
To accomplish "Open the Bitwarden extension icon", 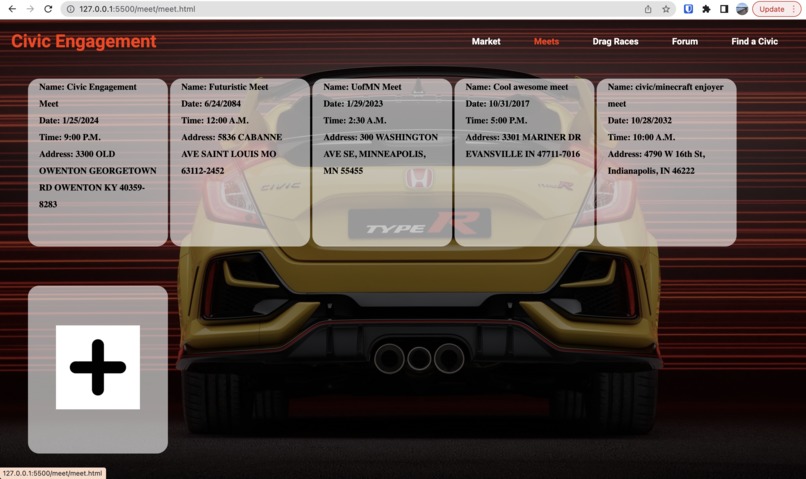I will pos(688,9).
